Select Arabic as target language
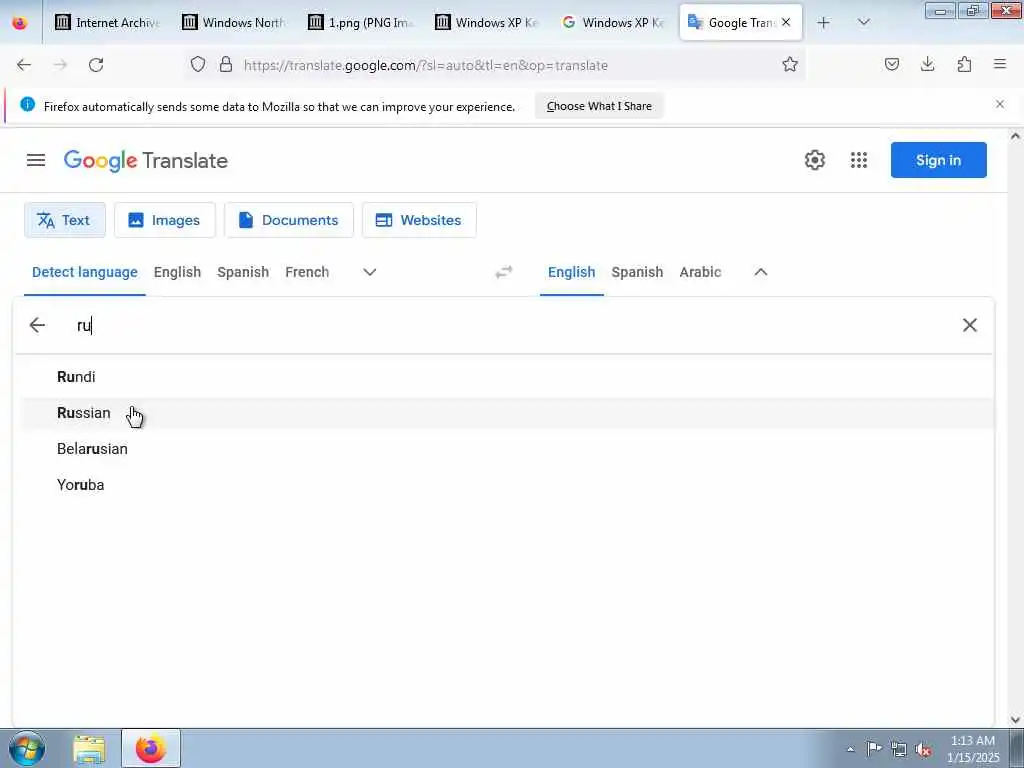This screenshot has width=1024, height=768. click(700, 272)
